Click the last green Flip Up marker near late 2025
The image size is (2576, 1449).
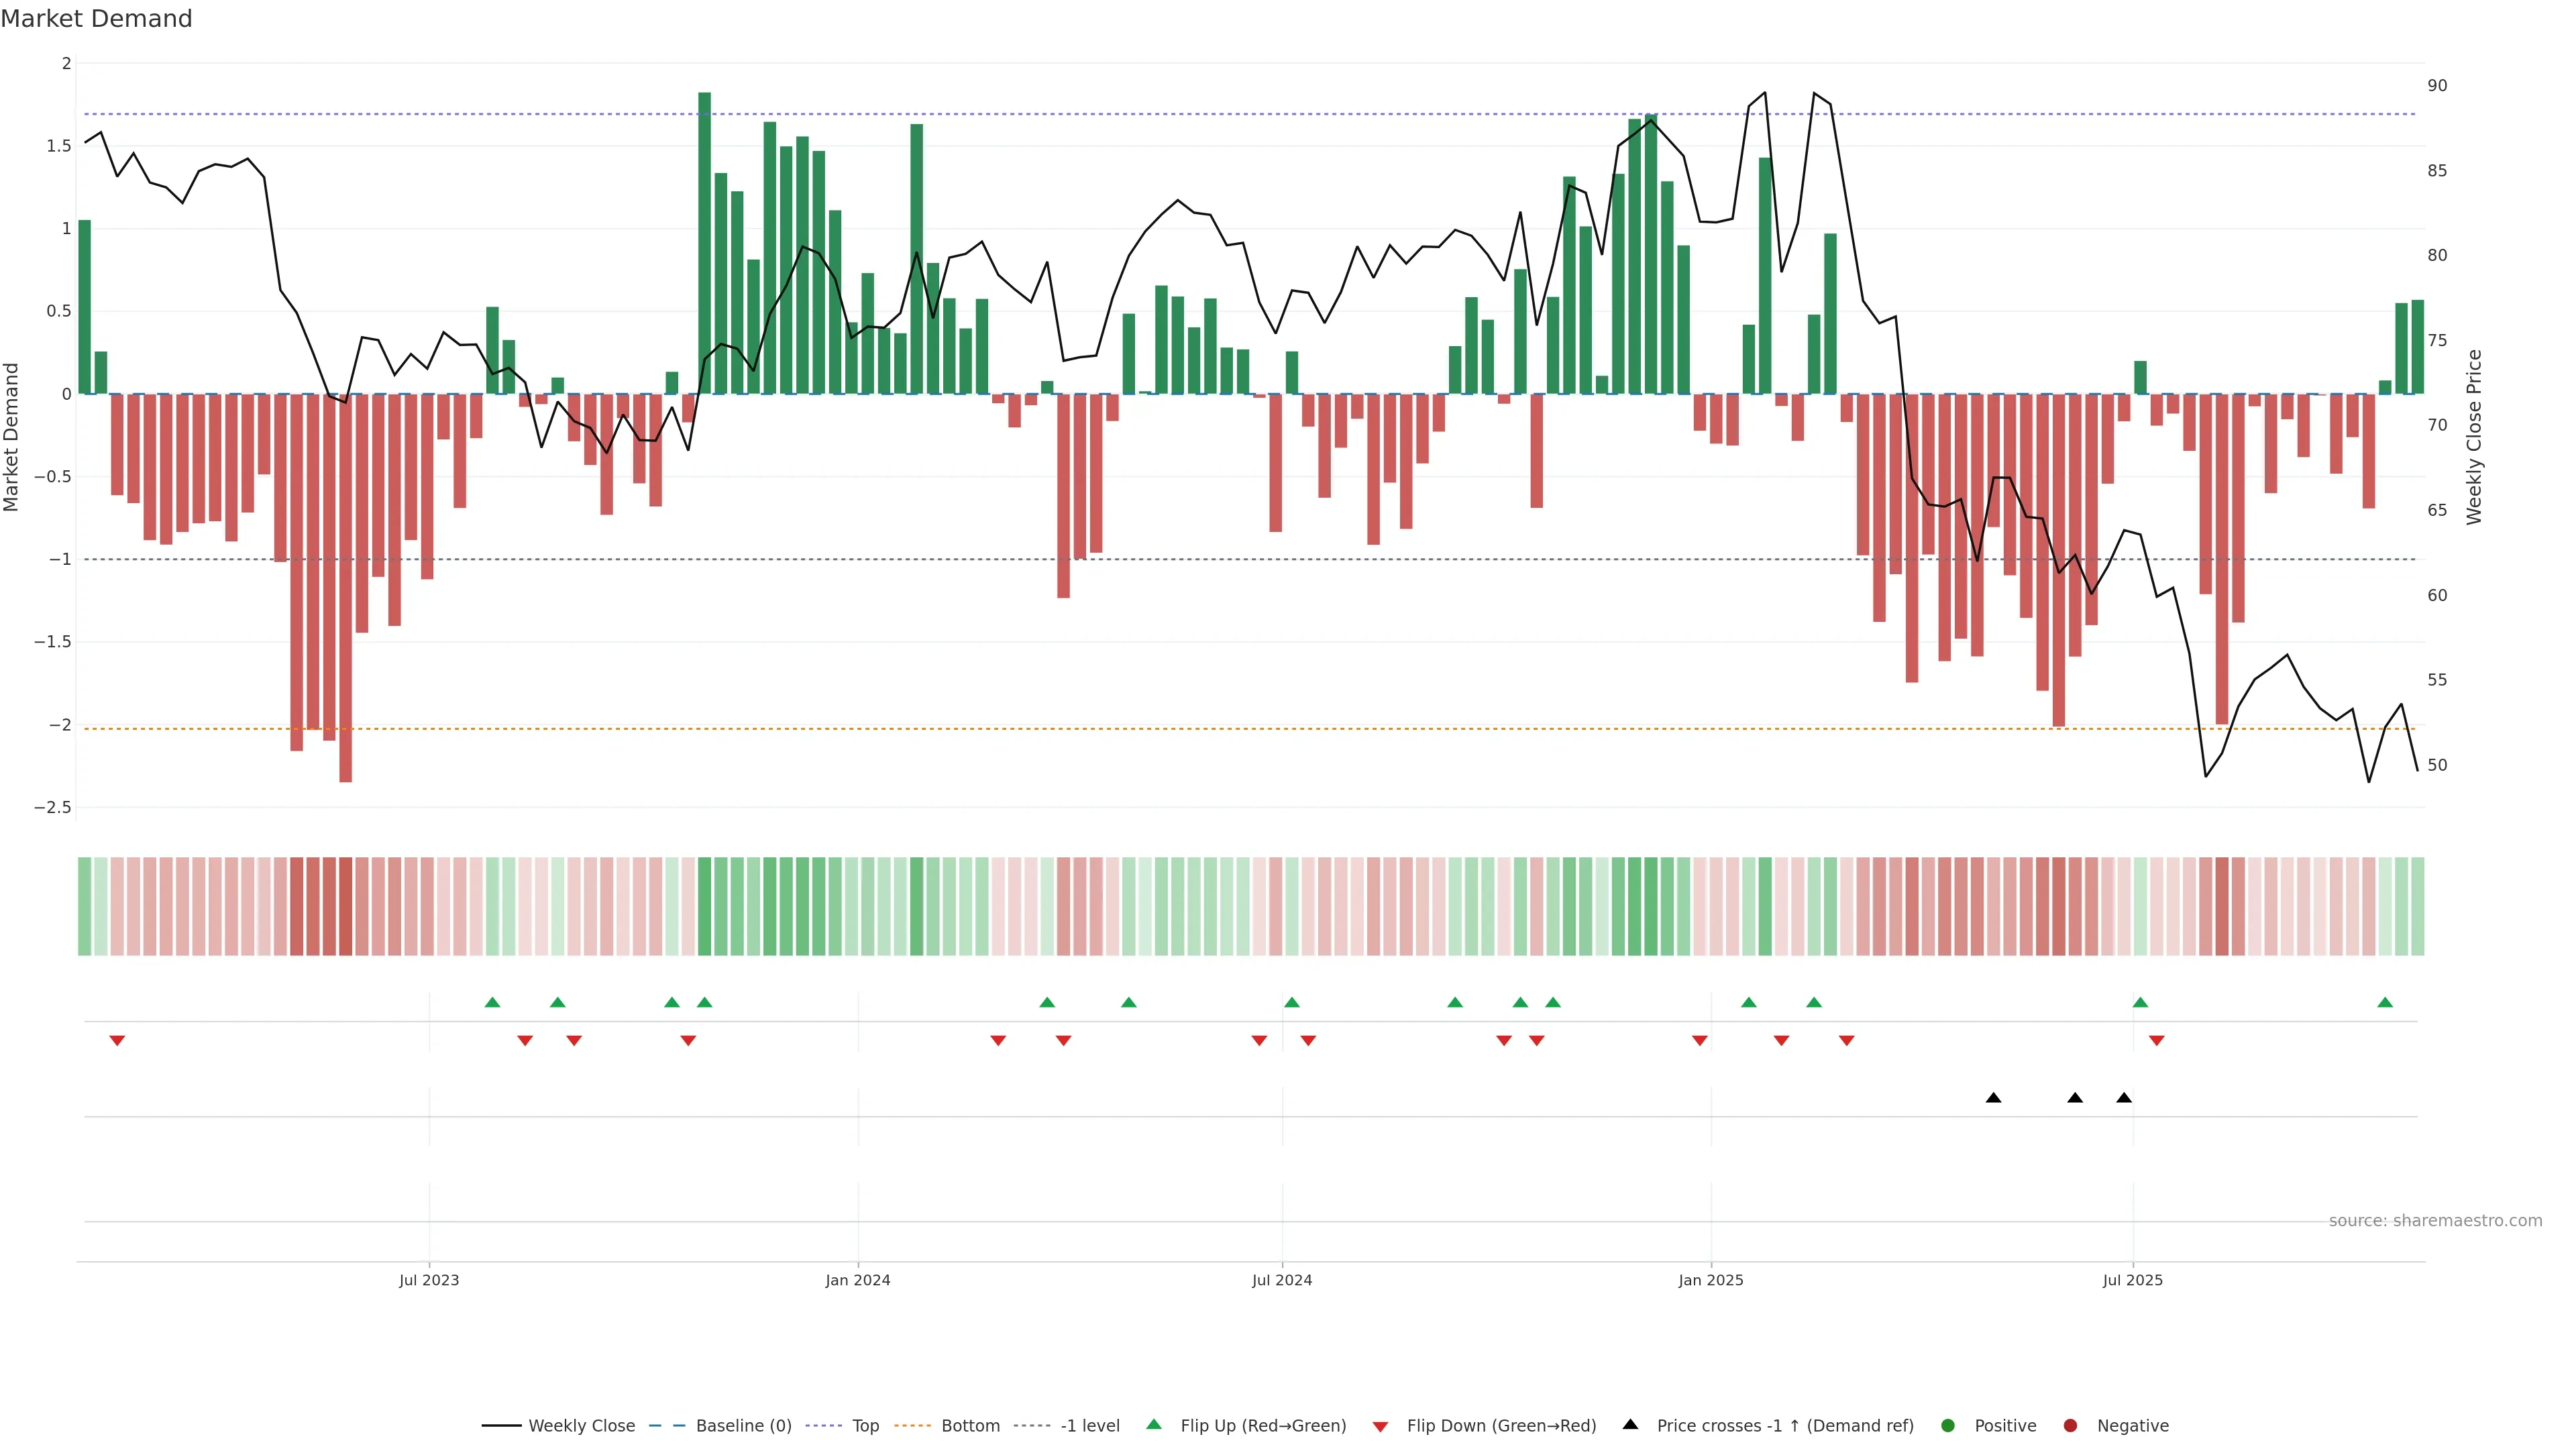coord(2385,1002)
